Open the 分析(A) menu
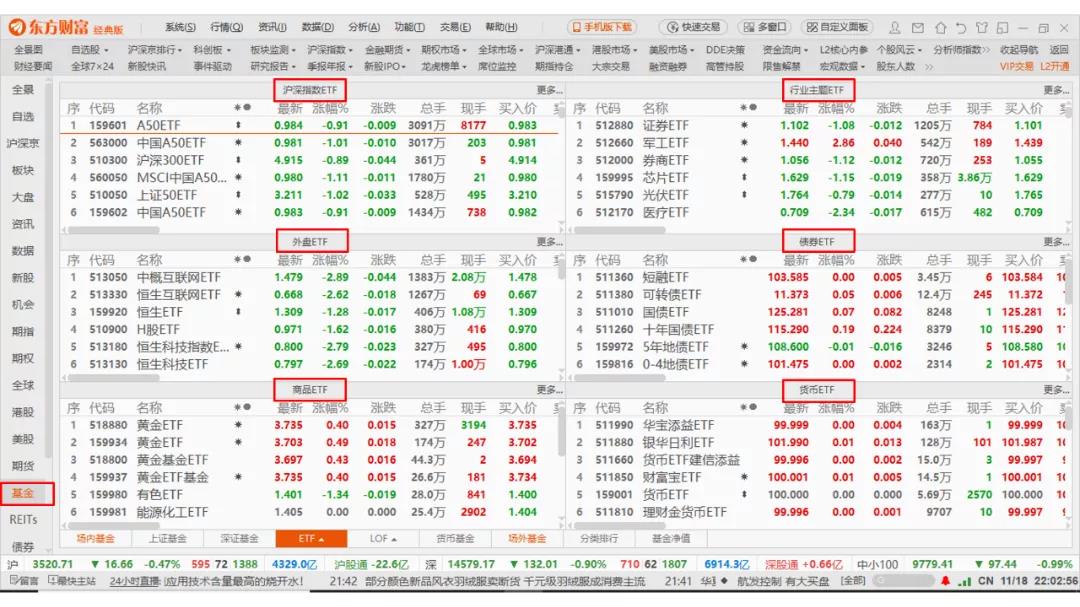The height and width of the screenshot is (607, 1080). 364,28
